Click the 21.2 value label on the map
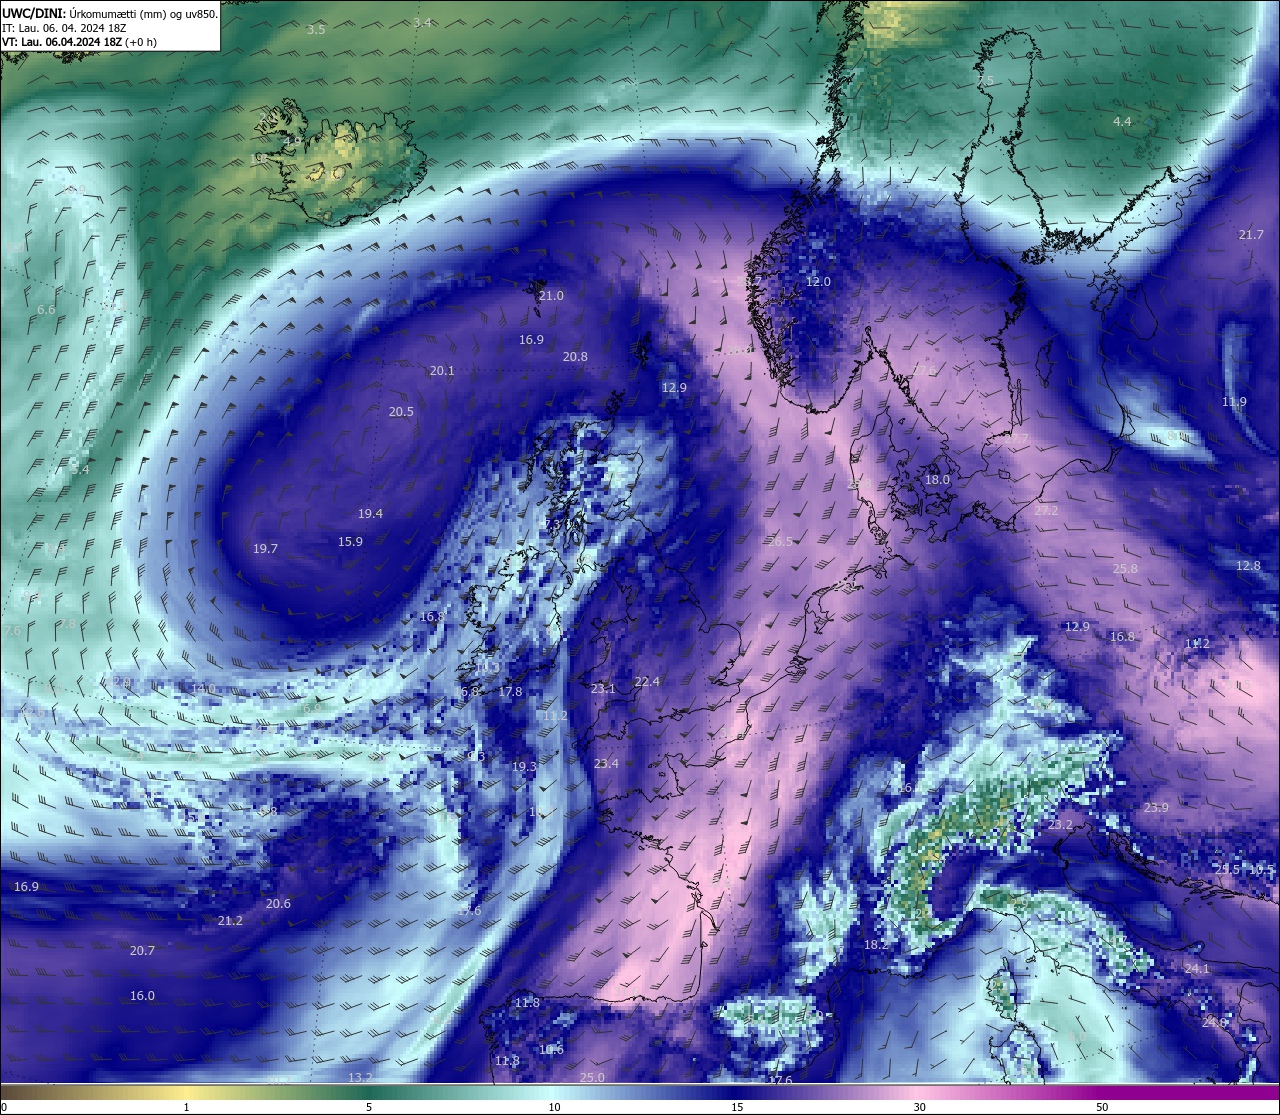1280x1115 pixels. [230, 921]
